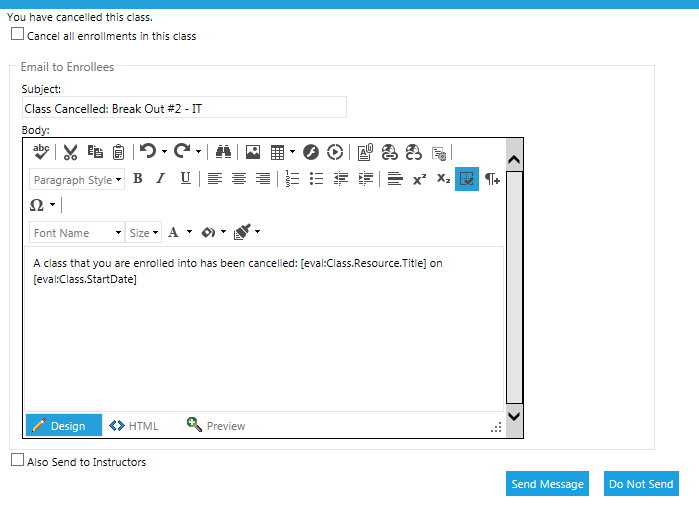699x515 pixels.
Task: Apply Italic formatting
Action: pyautogui.click(x=161, y=179)
